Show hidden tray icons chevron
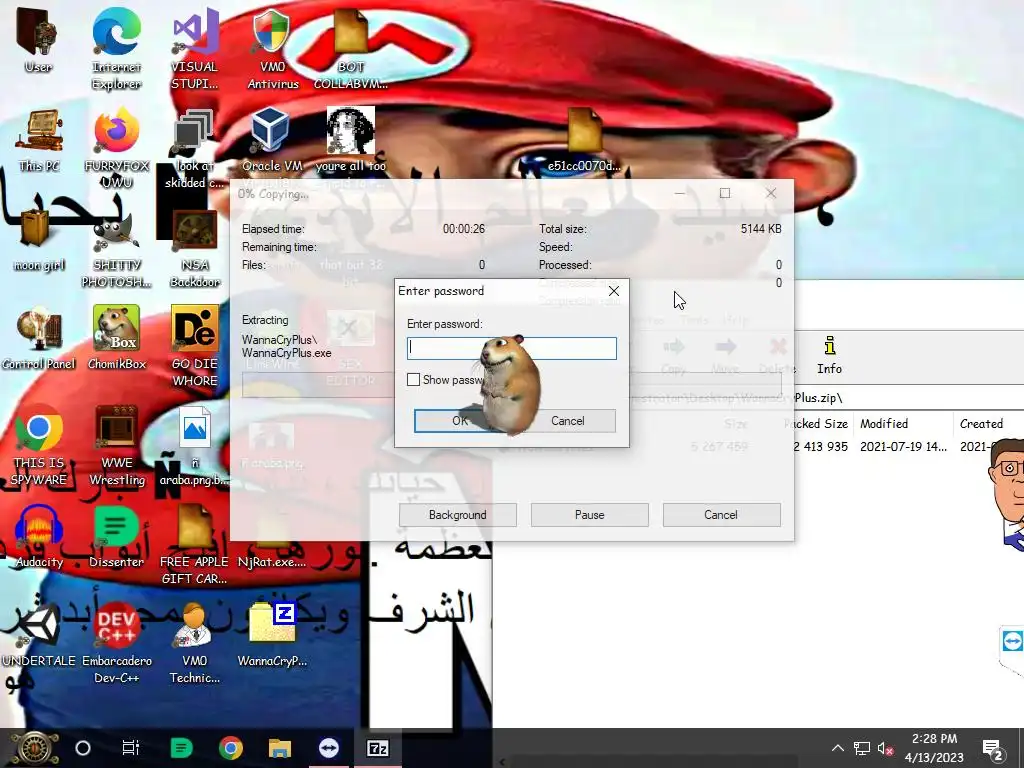This screenshot has width=1024, height=768. 837,748
